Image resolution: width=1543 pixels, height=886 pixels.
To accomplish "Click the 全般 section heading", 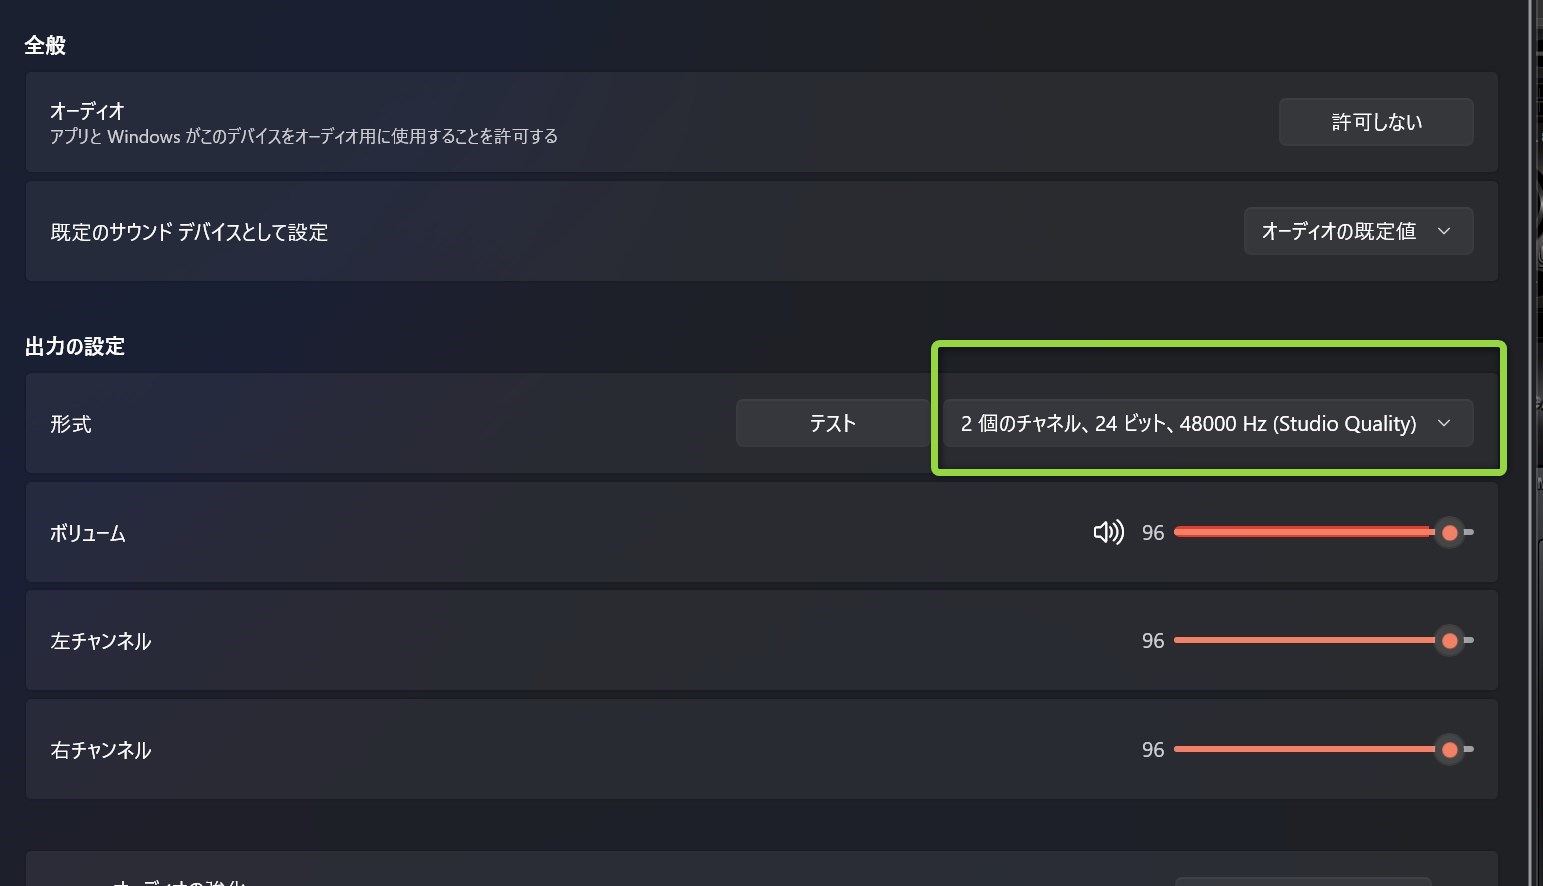I will tap(45, 45).
